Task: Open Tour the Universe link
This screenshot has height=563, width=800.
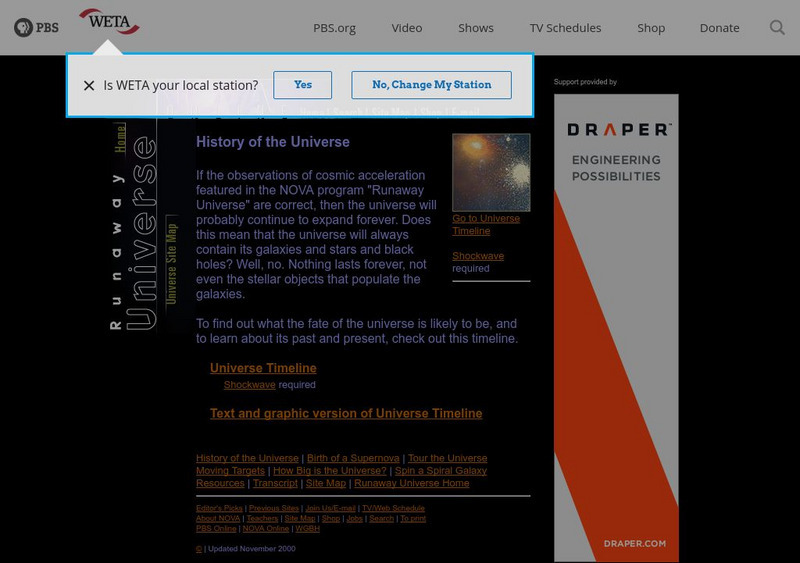Action: pyautogui.click(x=447, y=458)
